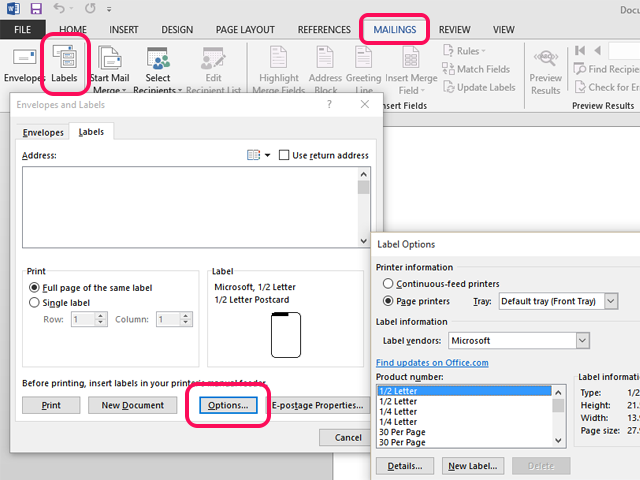Switch to the HOME ribbon tab
This screenshot has height=480, width=640.
point(73,30)
